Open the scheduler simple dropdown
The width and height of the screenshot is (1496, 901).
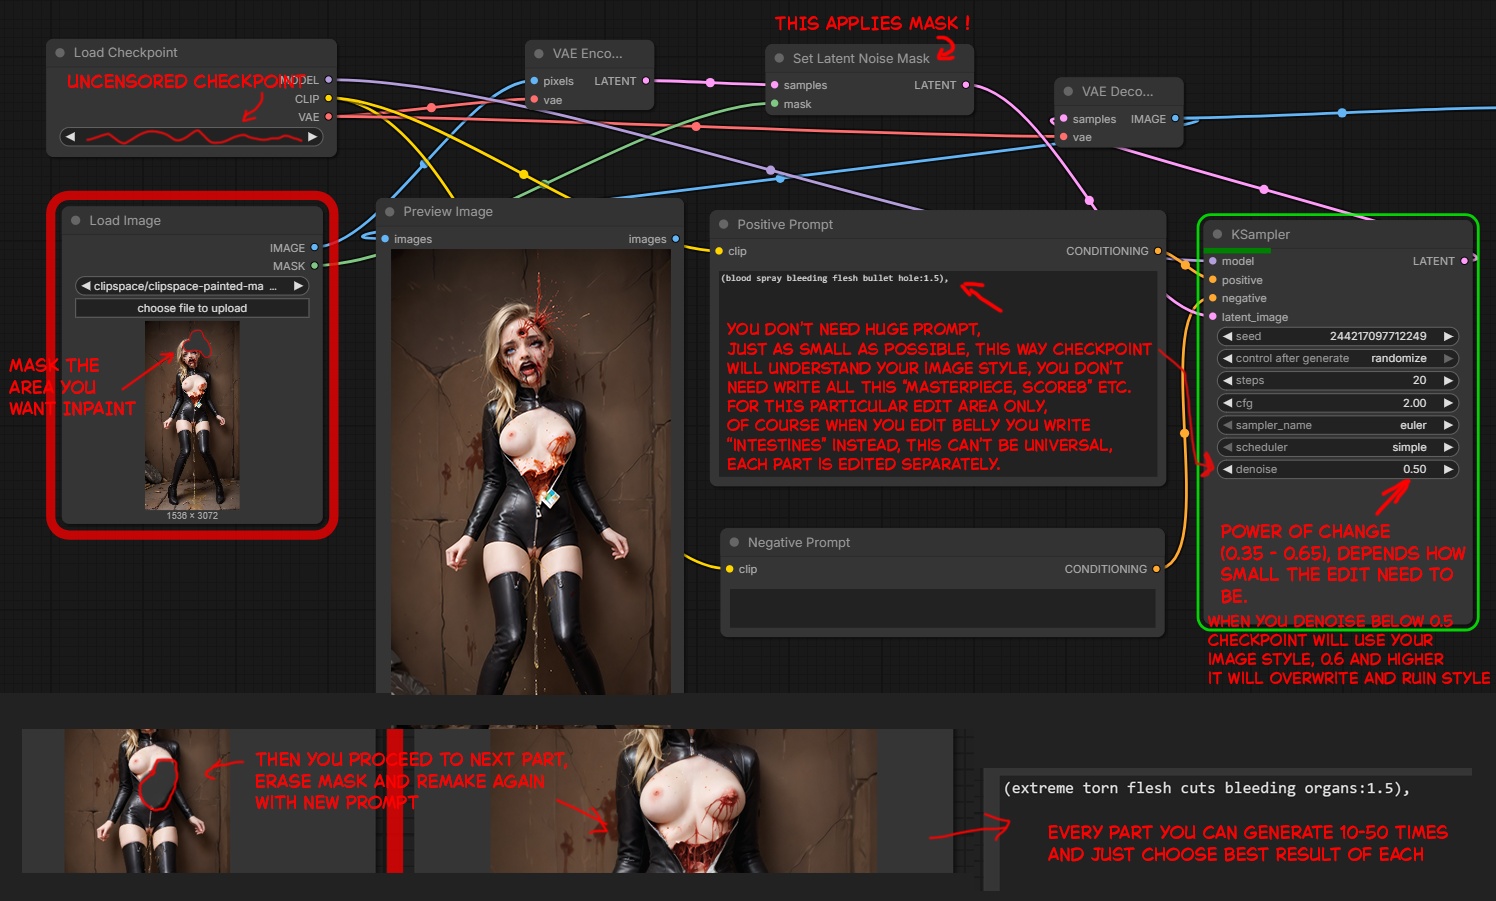1337,447
